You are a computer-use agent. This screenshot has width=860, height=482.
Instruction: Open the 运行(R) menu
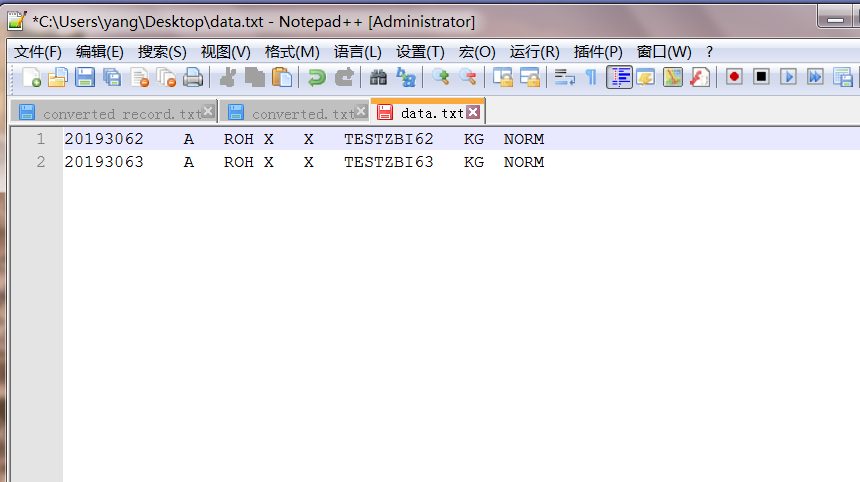pyautogui.click(x=534, y=52)
